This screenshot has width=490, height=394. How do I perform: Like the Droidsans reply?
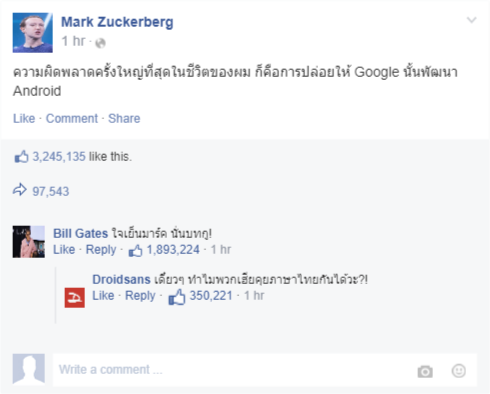coord(103,295)
